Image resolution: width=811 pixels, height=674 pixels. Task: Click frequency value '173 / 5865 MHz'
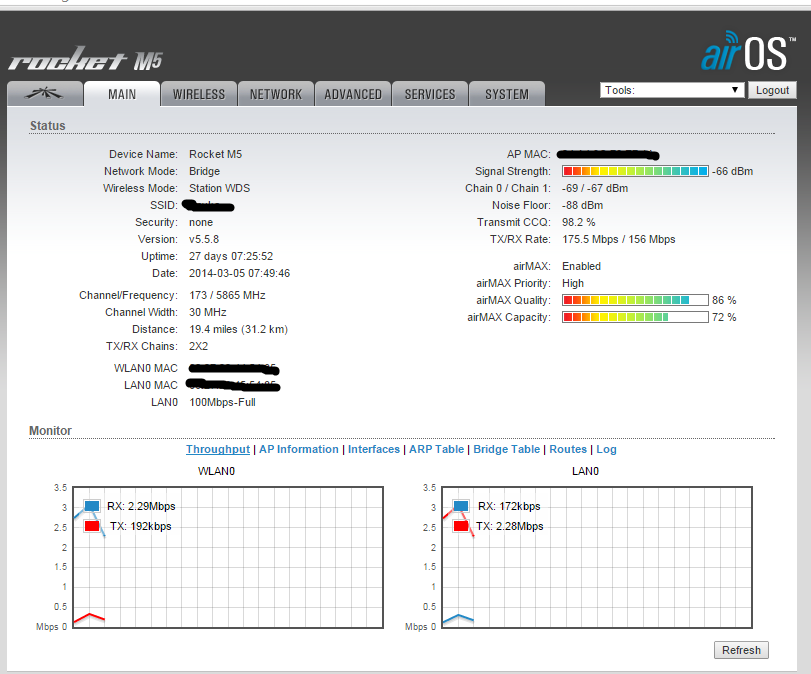pyautogui.click(x=227, y=295)
